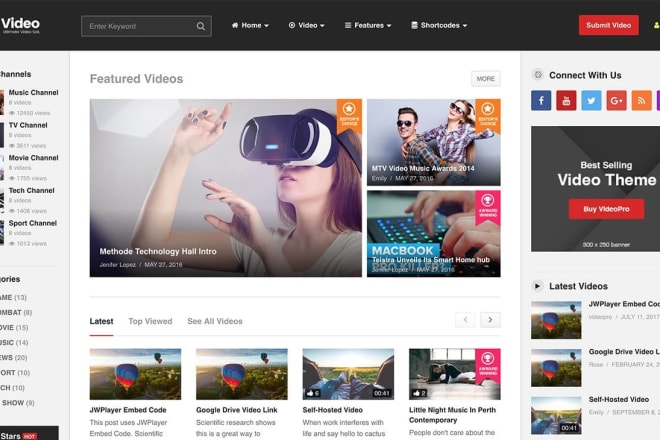Open MTV Video Music Awards 2014 title
This screenshot has height=440, width=660.
(x=423, y=168)
